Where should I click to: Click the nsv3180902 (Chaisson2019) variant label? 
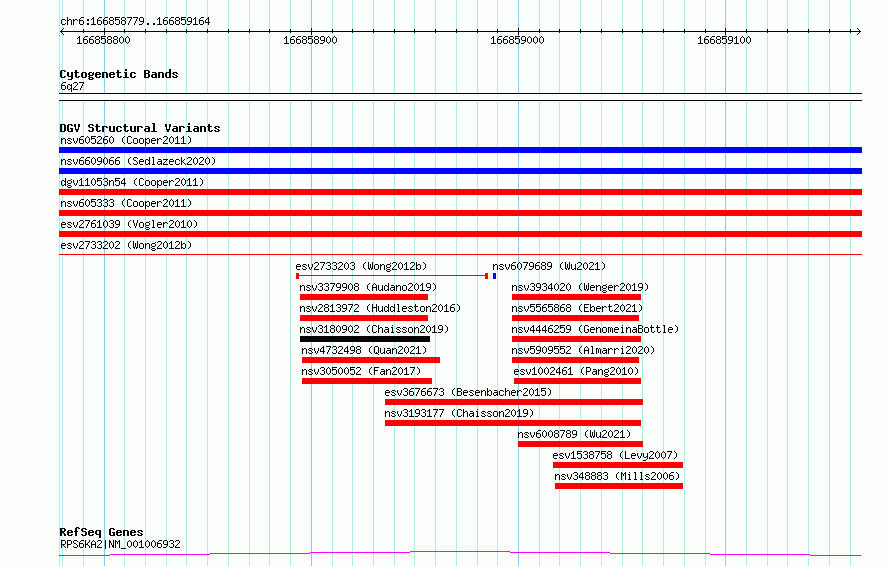374,329
